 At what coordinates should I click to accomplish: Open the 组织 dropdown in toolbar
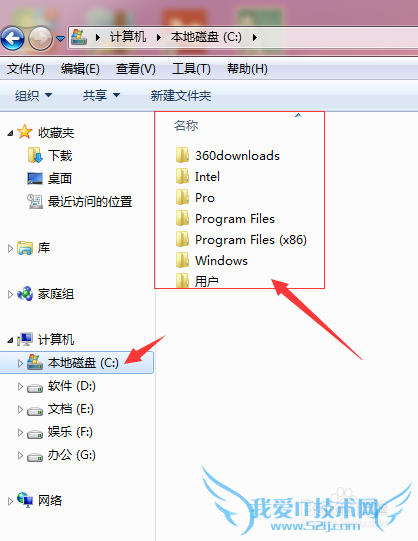click(x=33, y=96)
